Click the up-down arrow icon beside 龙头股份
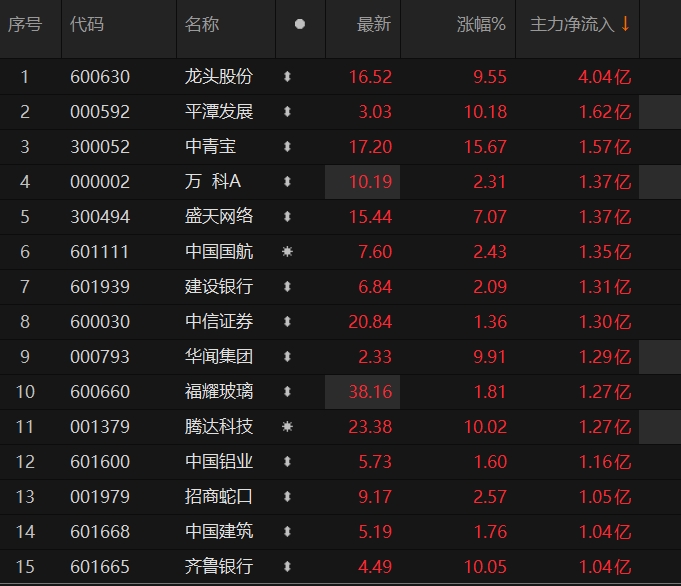Viewport: 681px width, 586px height. point(287,77)
